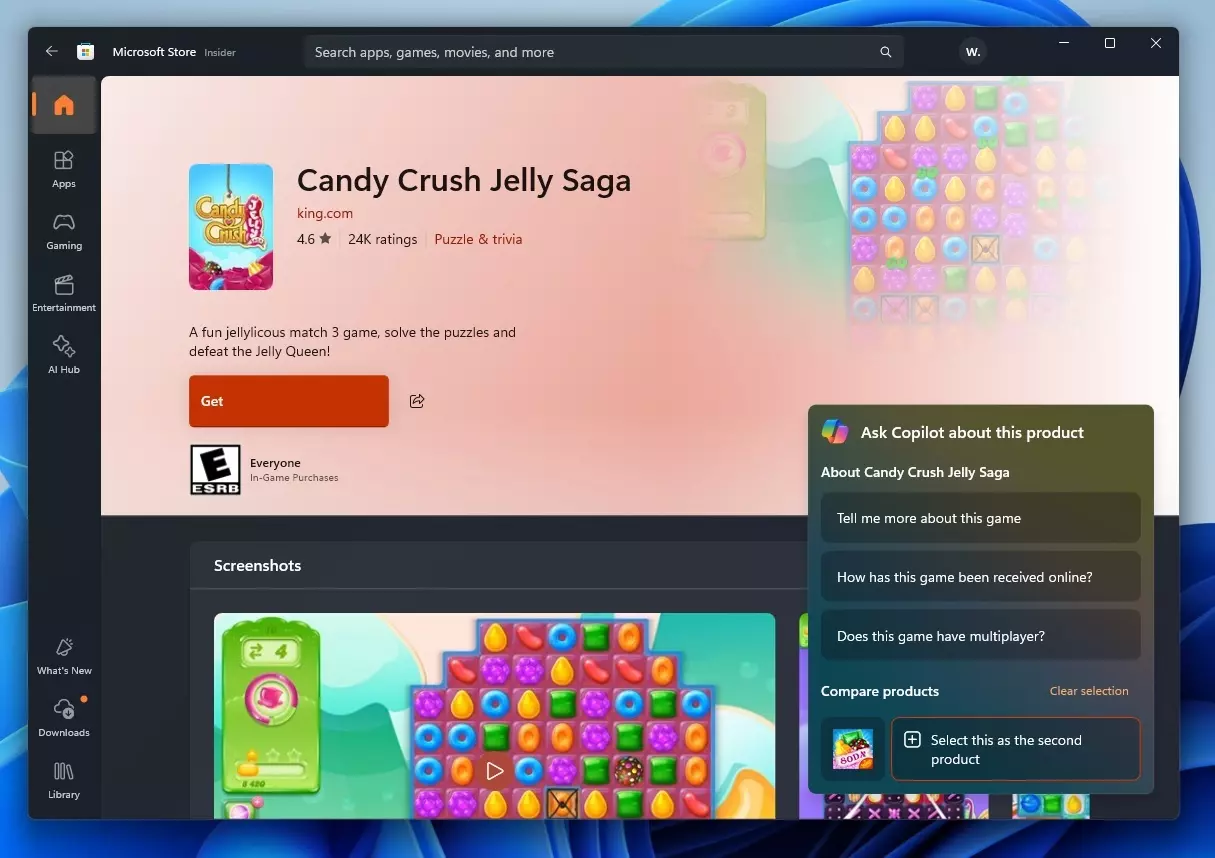The image size is (1215, 858).
Task: Click the Microsoft Store logo icon
Action: (x=86, y=52)
